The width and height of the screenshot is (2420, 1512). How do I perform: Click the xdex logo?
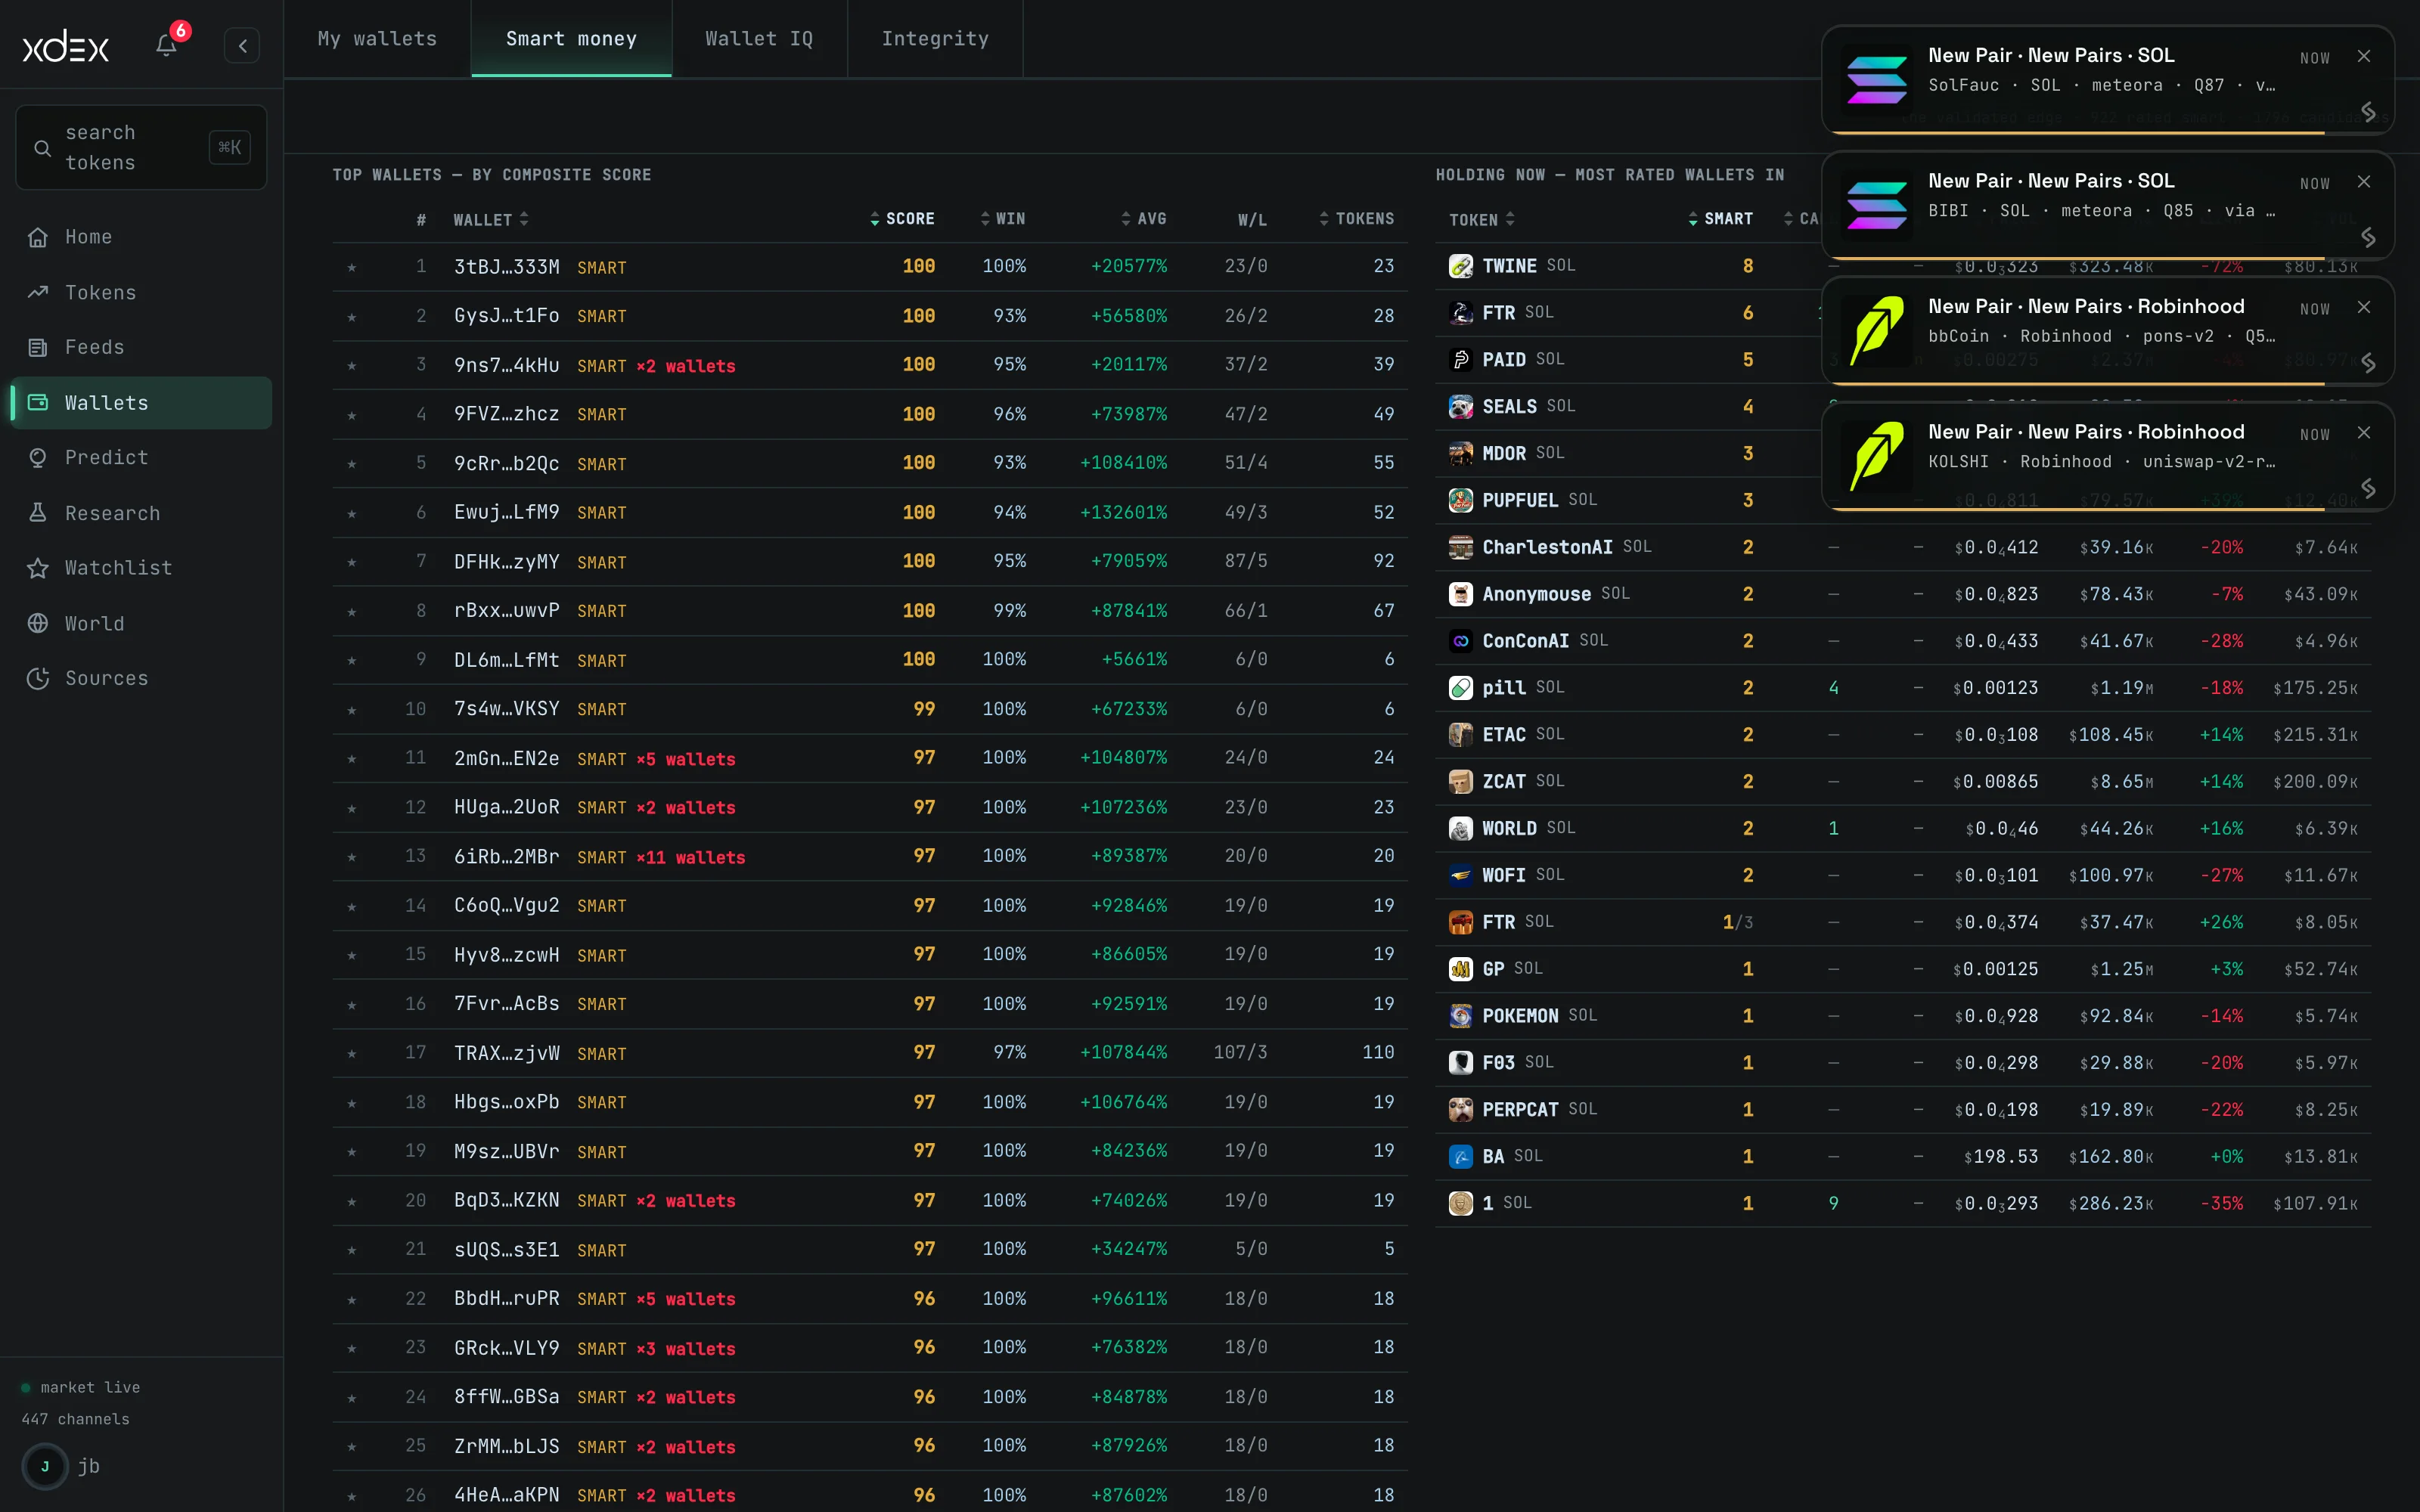tap(66, 46)
